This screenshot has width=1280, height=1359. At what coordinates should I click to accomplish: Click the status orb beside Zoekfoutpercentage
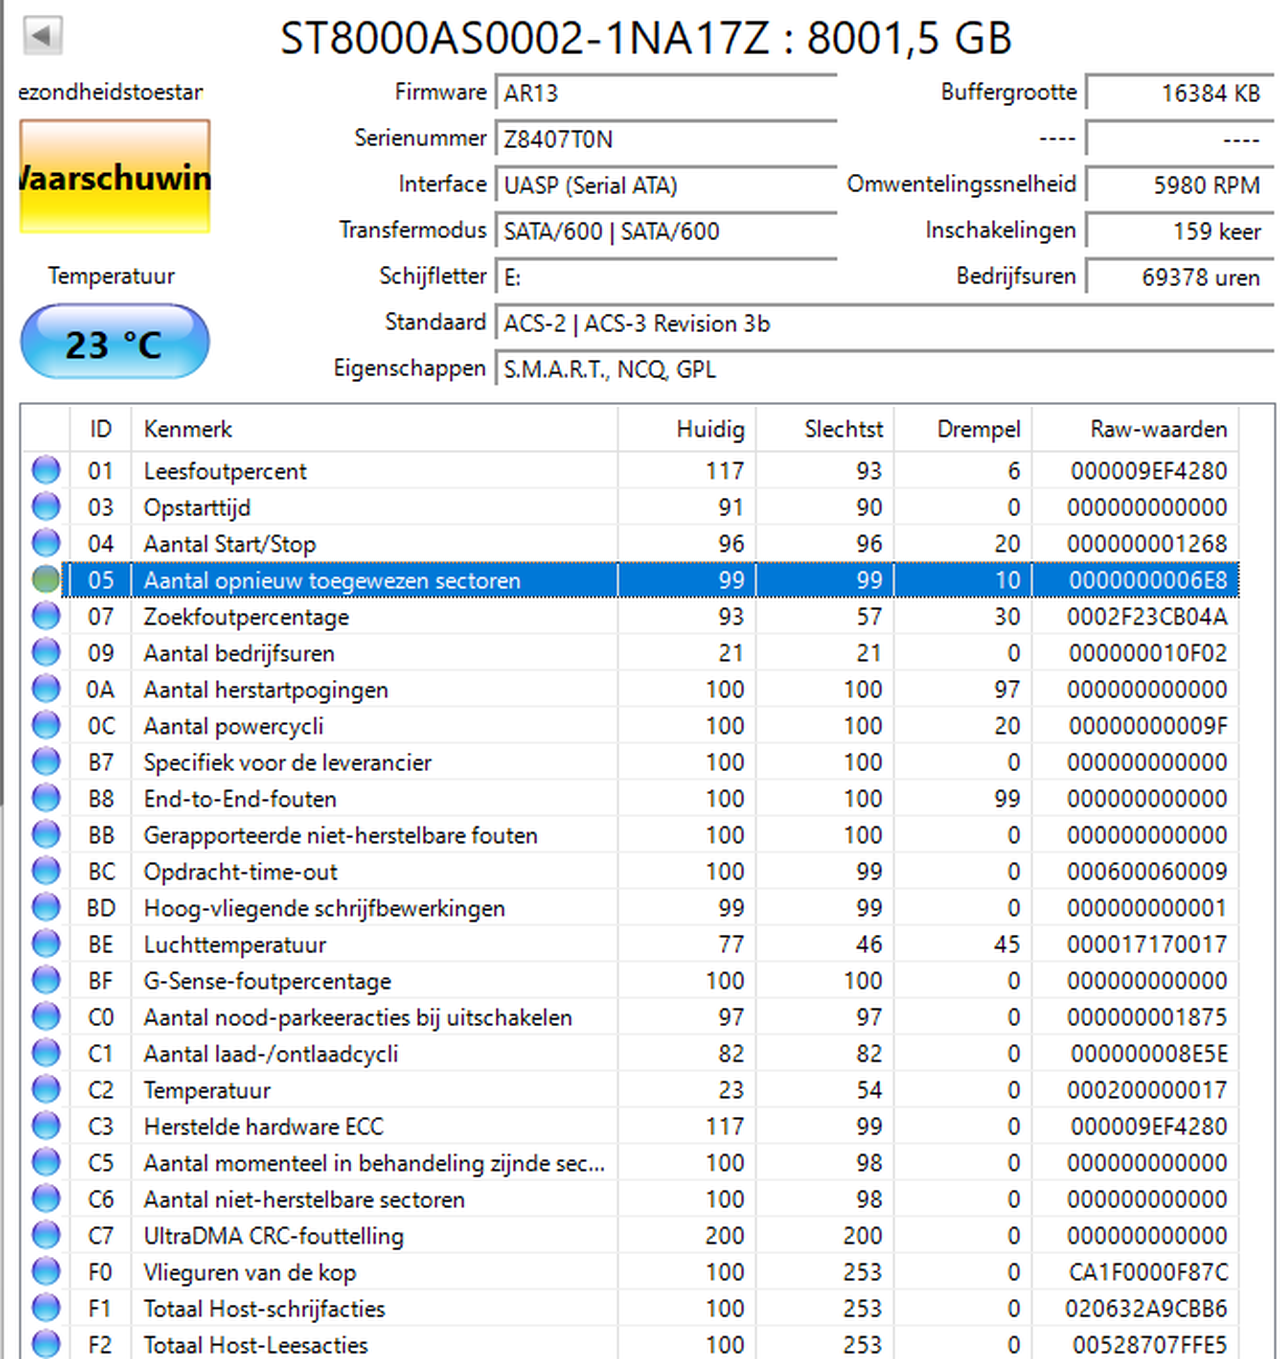[x=46, y=615]
